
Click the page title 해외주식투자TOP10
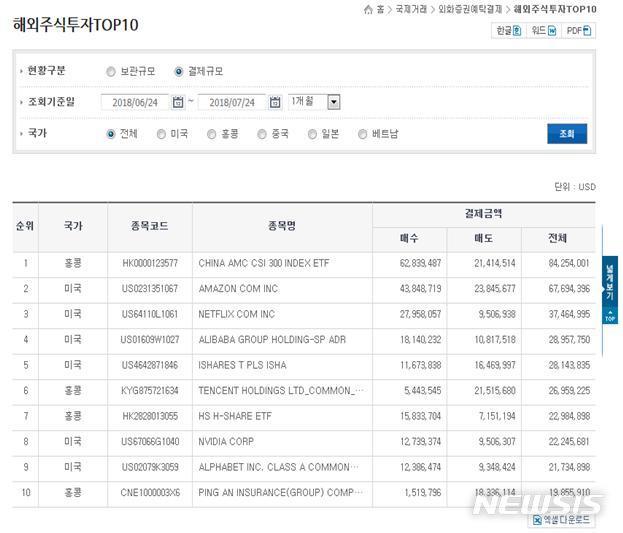[x=75, y=25]
